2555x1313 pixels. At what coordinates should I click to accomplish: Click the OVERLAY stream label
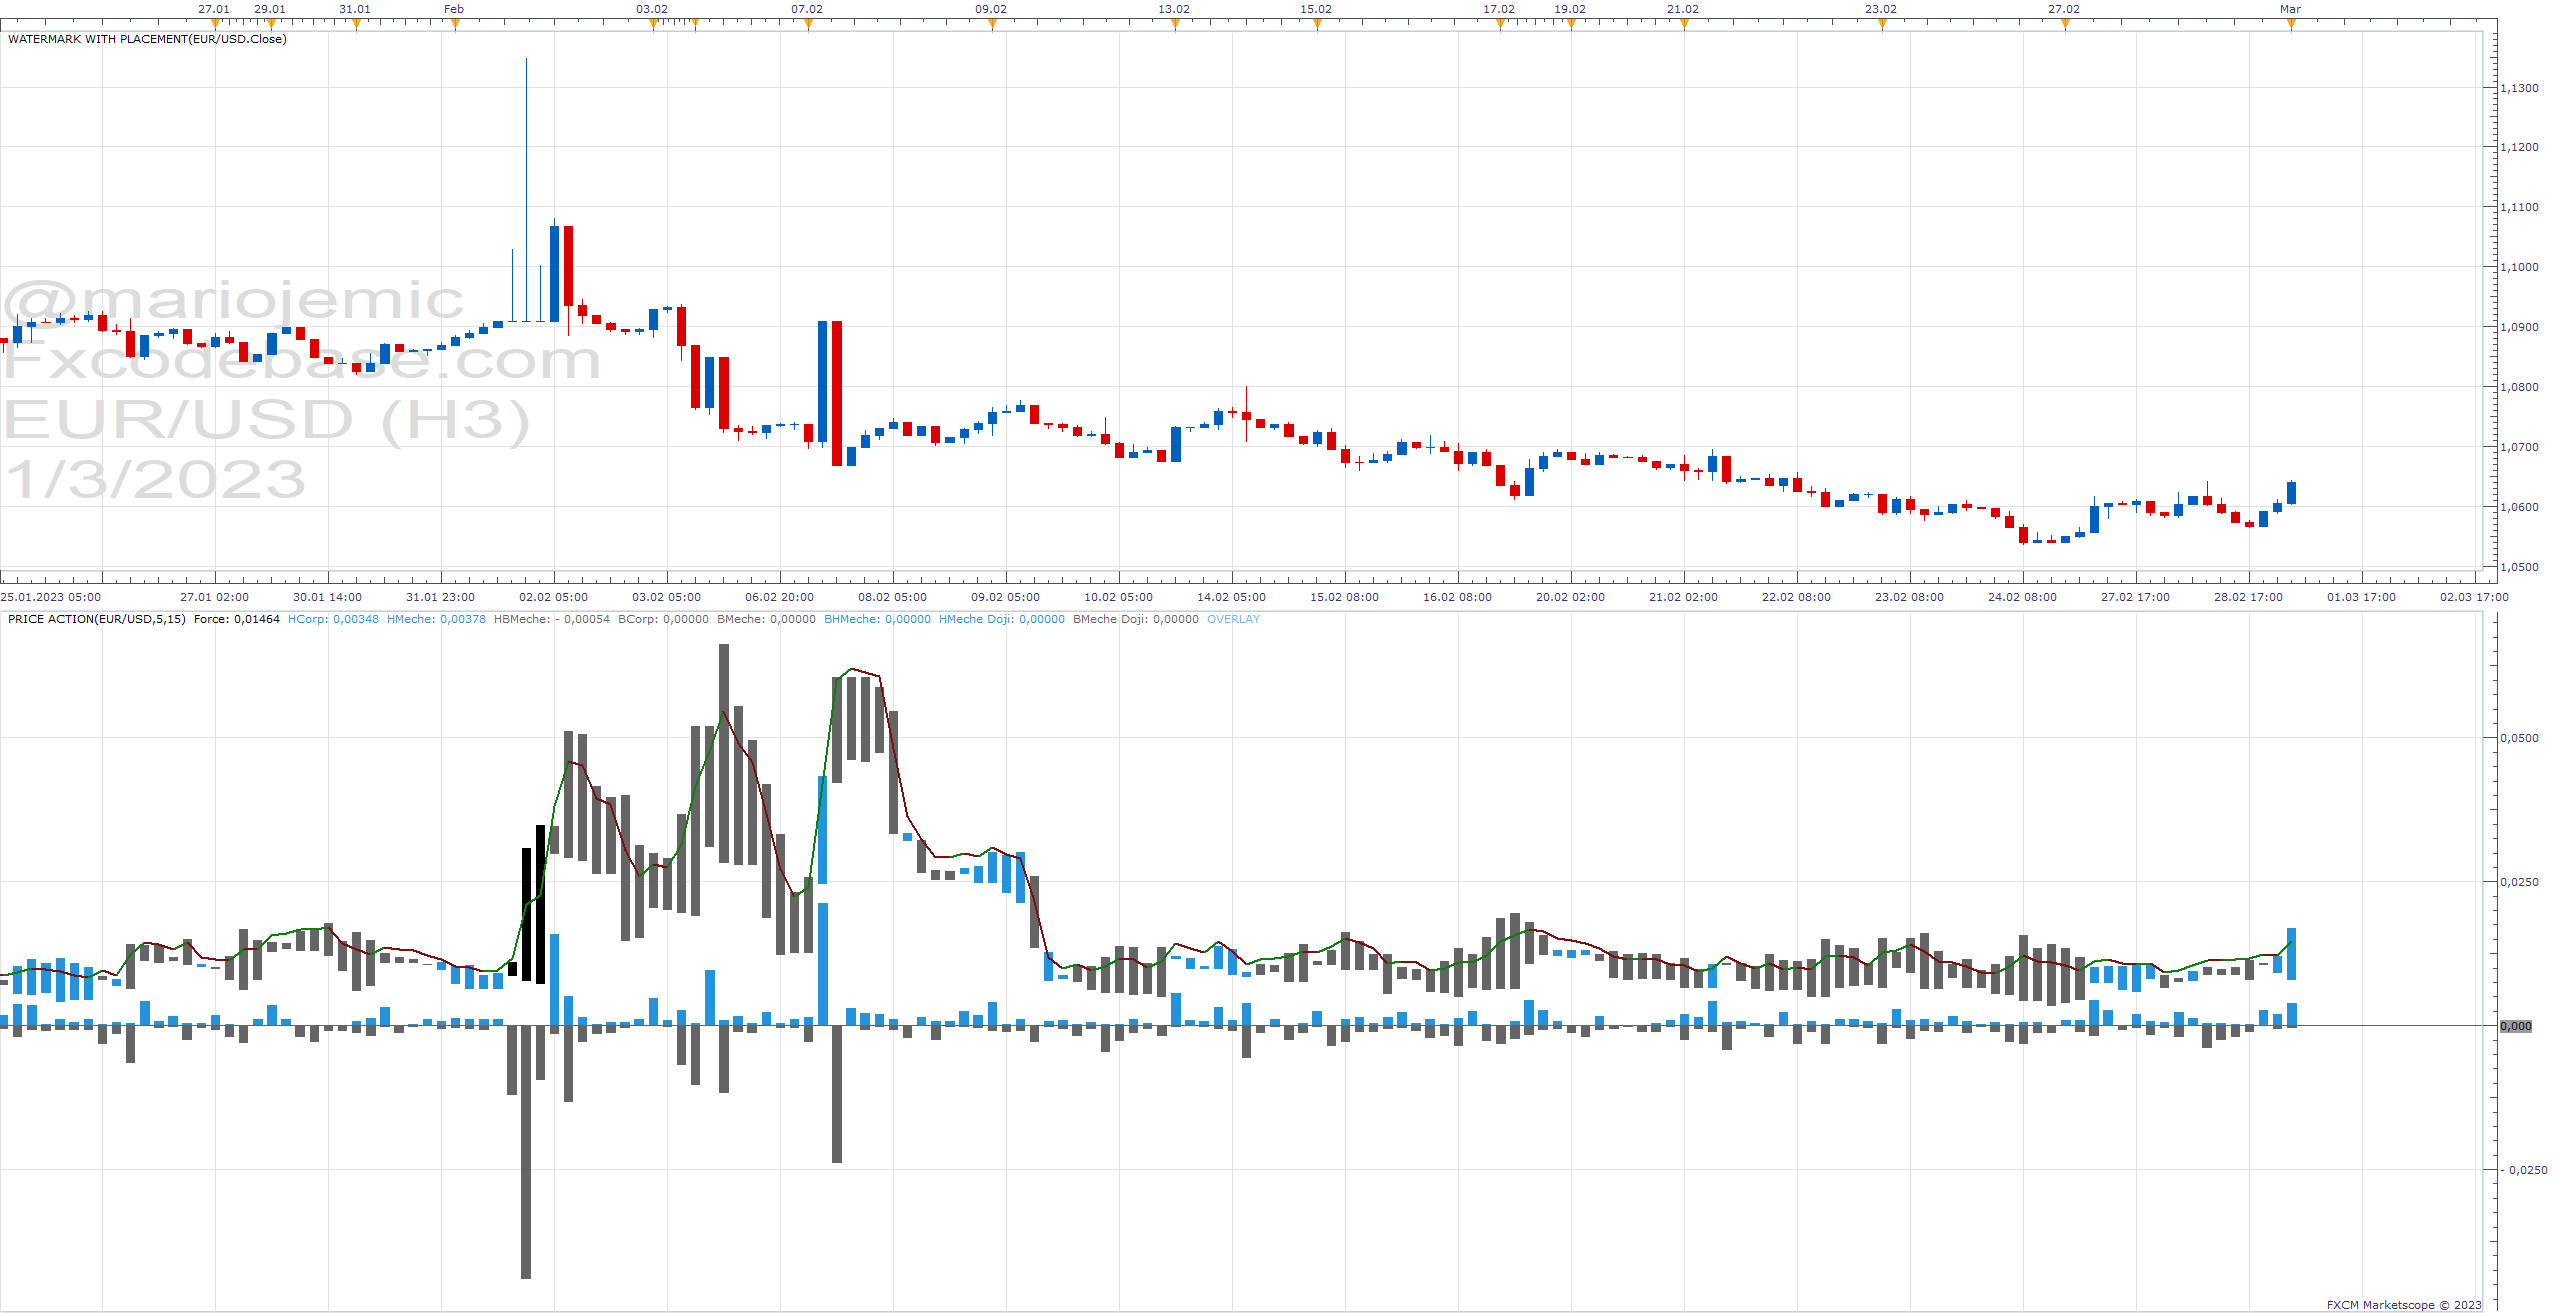coord(1233,619)
